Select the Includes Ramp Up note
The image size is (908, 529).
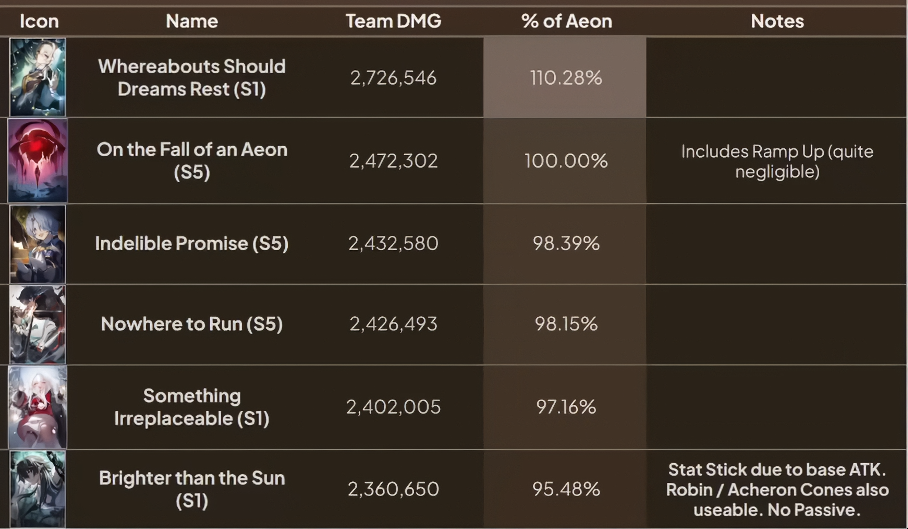[x=777, y=161]
